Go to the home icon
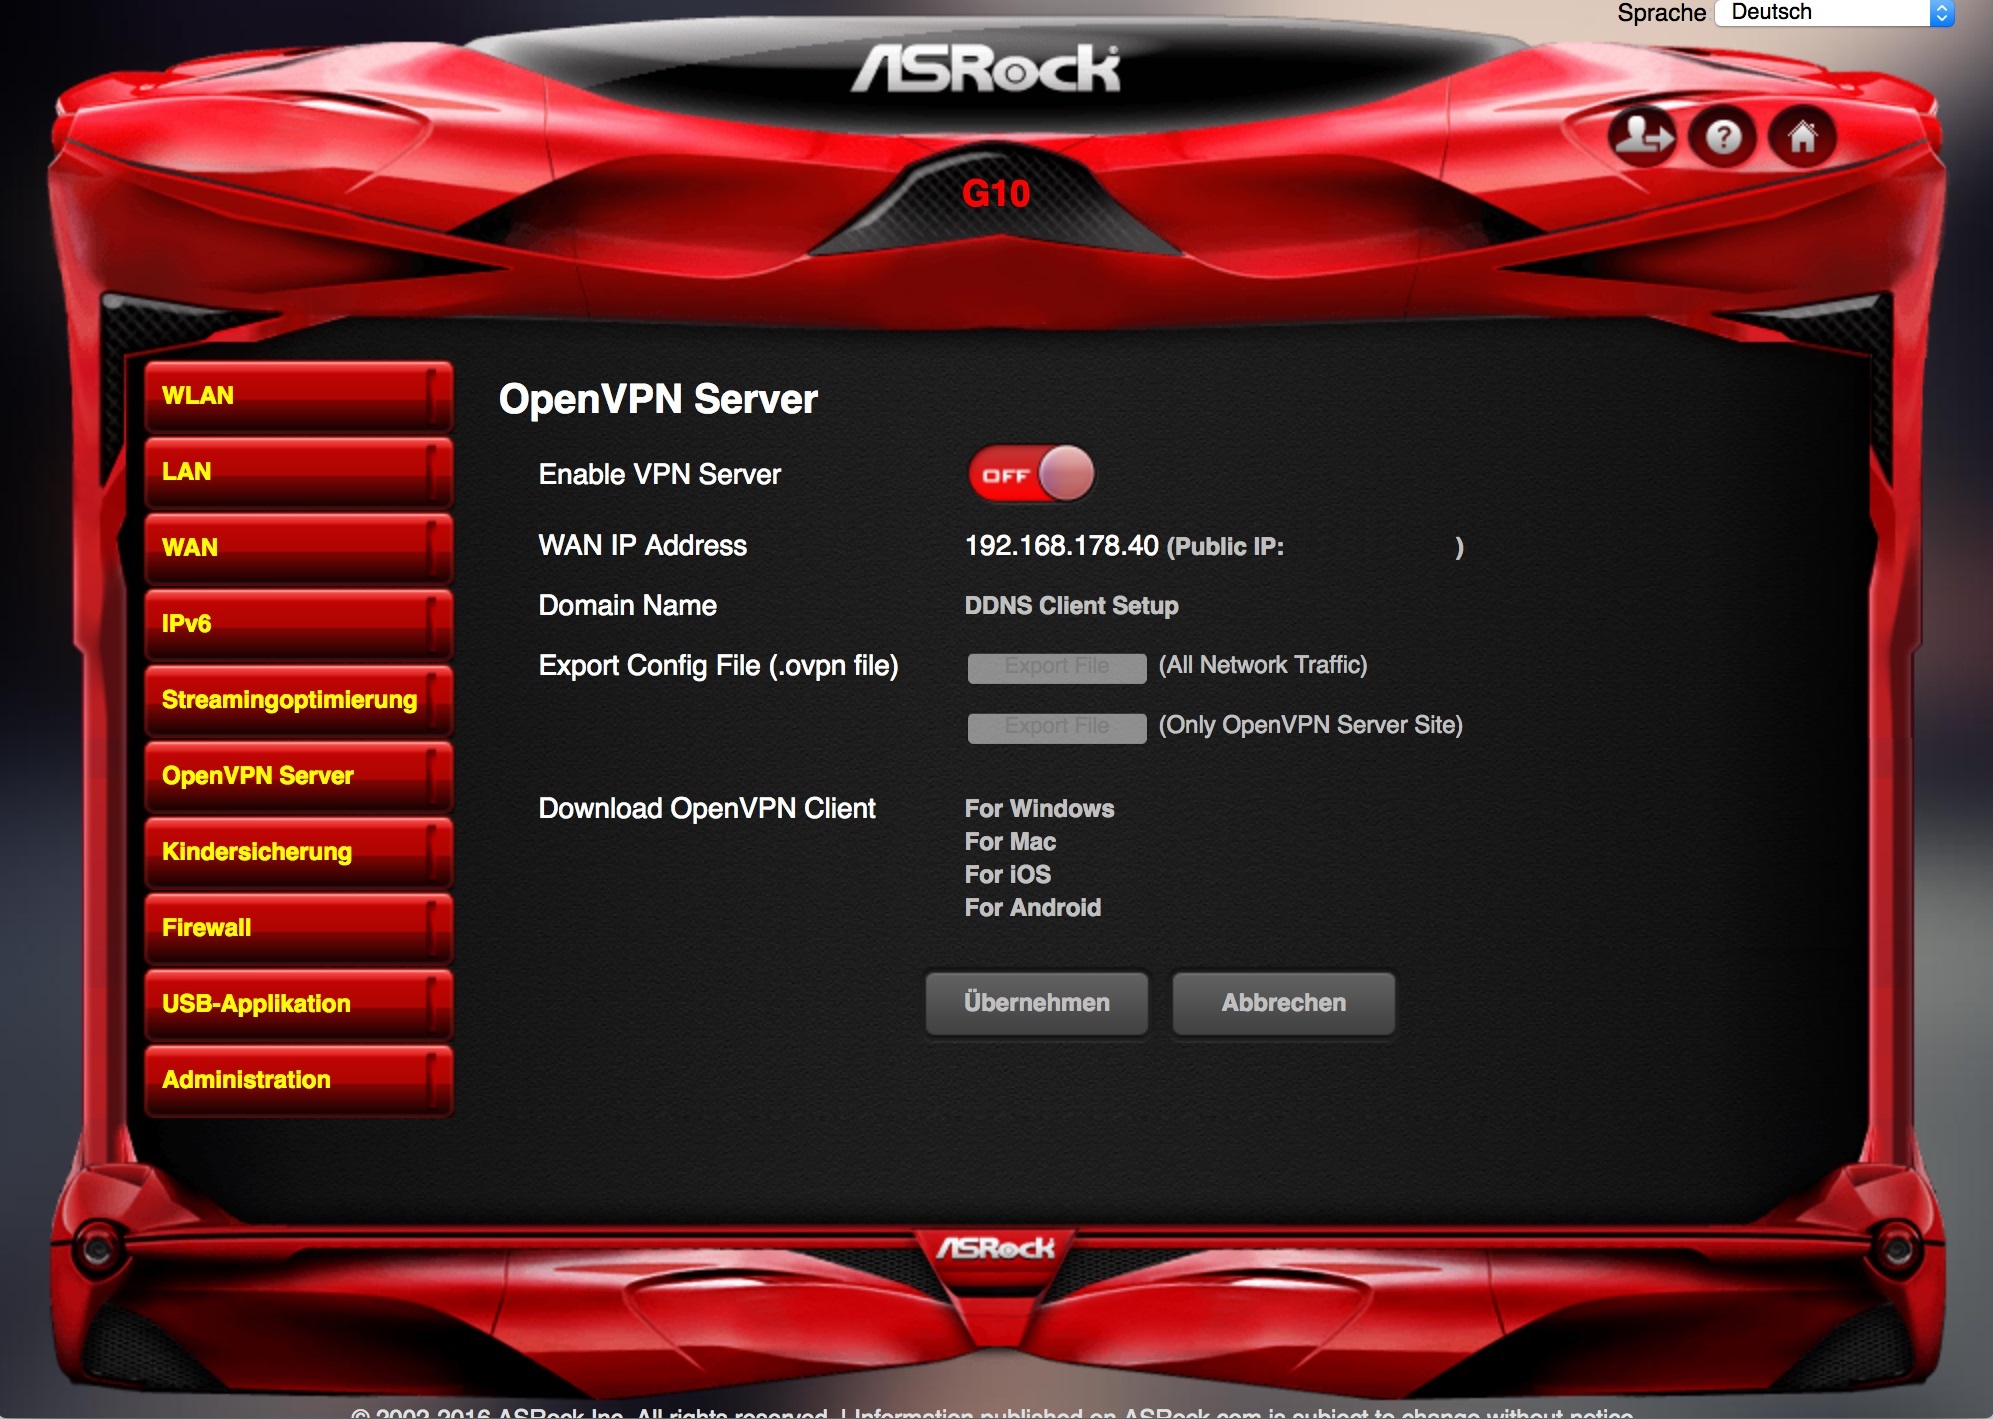Screen dimensions: 1993x1419 click(1802, 136)
